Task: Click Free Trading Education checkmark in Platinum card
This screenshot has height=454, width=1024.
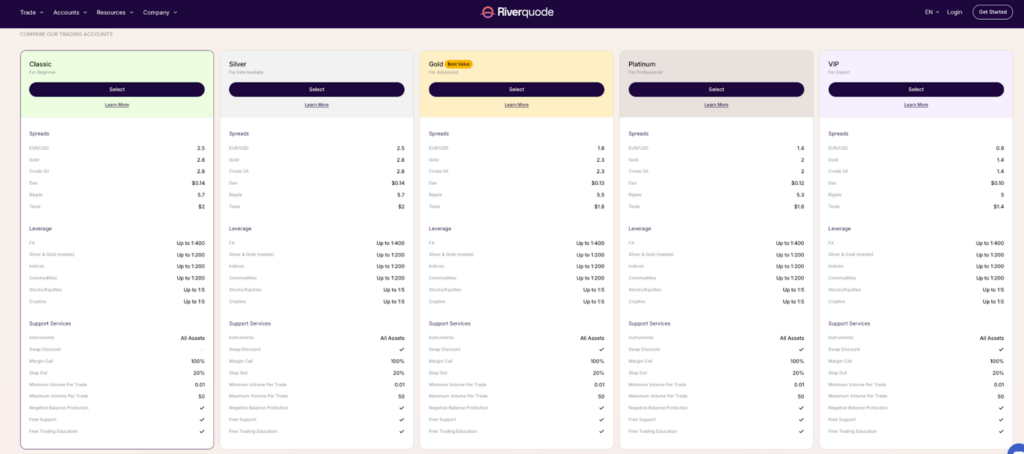Action: coord(802,431)
